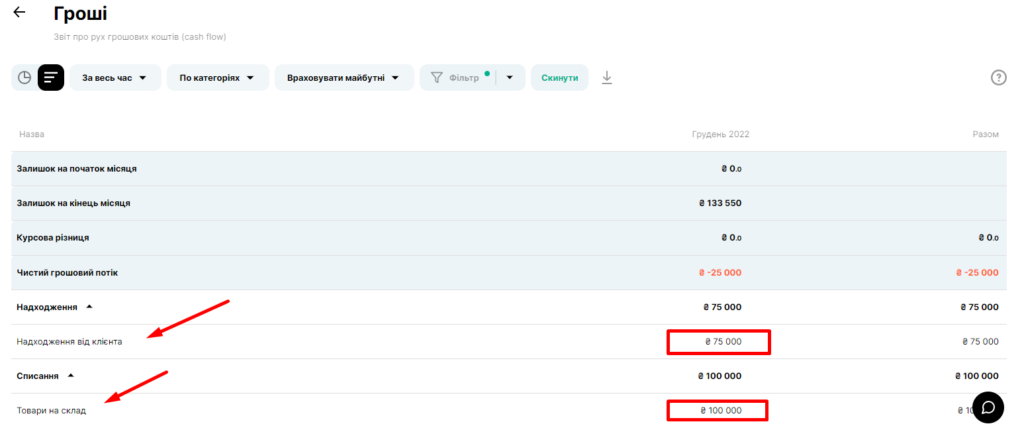Click the Скинути reset button

click(x=560, y=78)
